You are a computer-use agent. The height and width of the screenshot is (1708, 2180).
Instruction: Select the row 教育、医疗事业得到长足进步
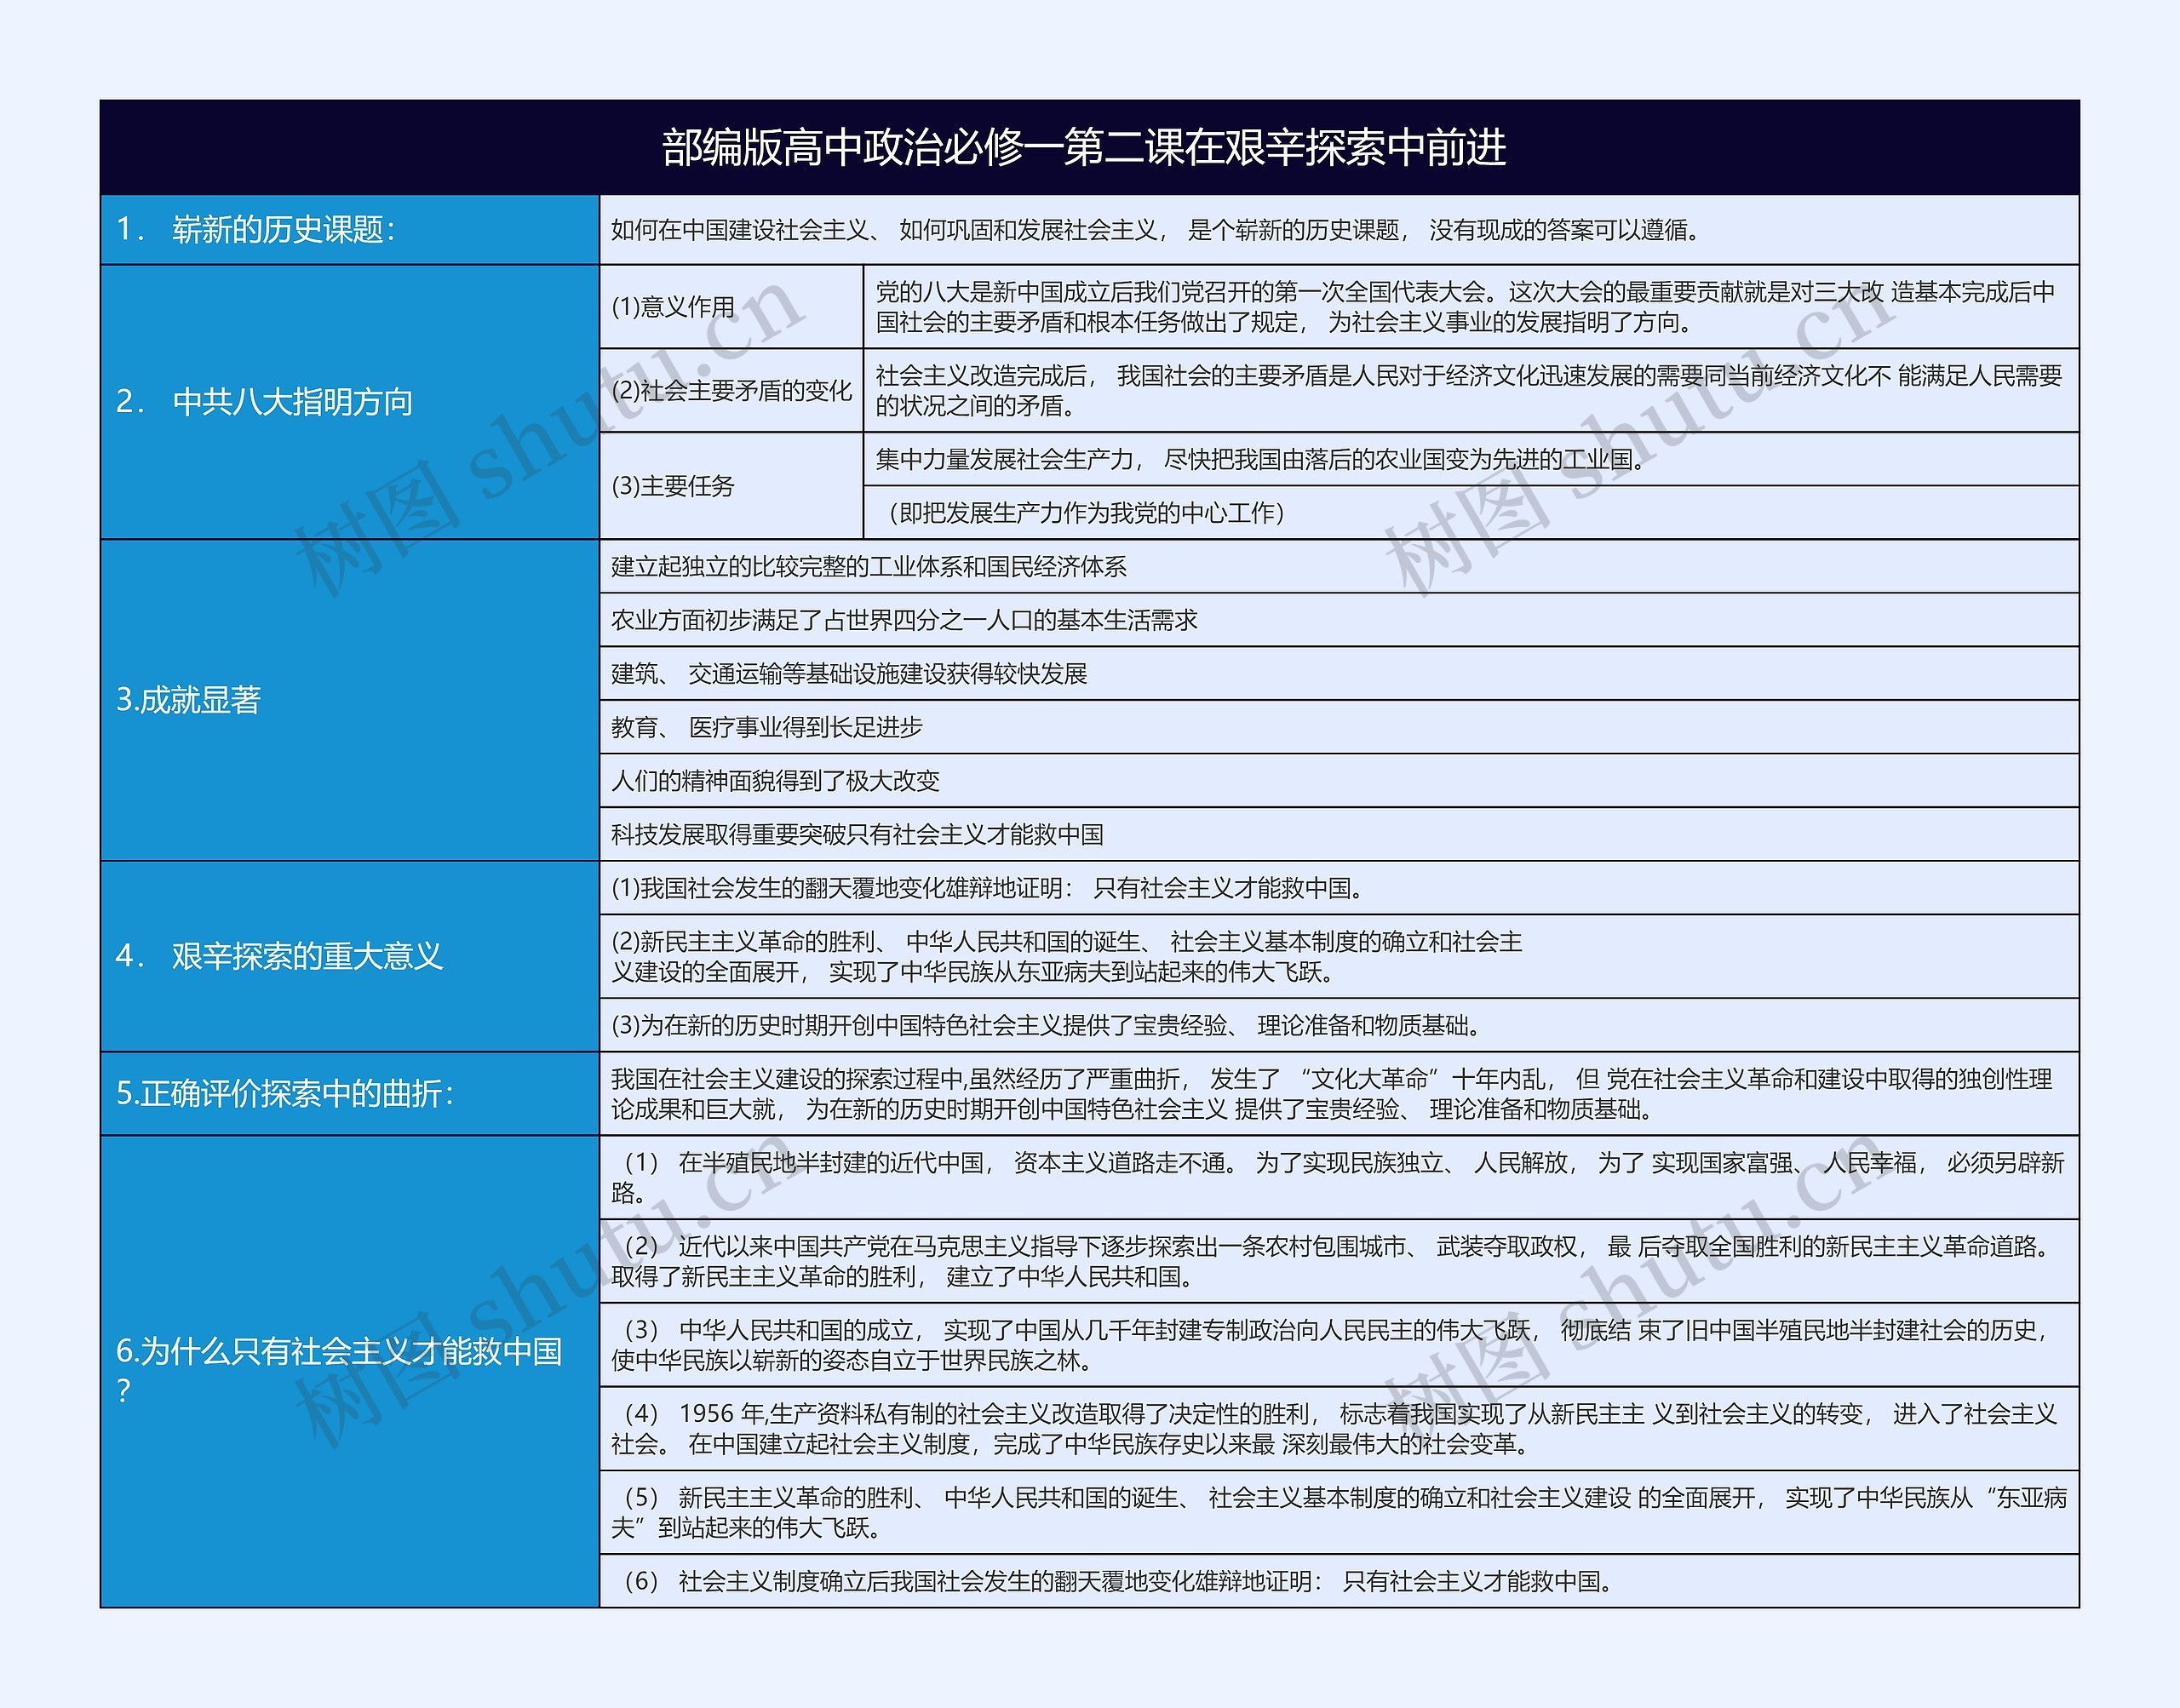pos(1339,727)
